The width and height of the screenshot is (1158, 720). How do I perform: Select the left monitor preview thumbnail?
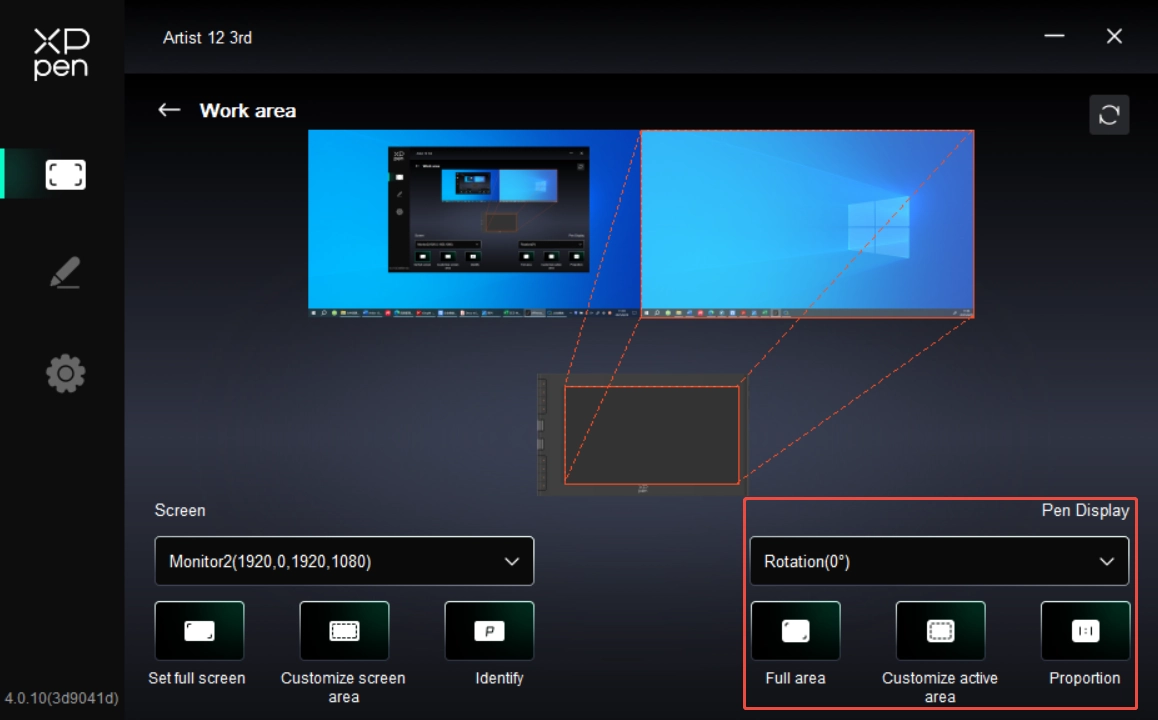pos(473,224)
